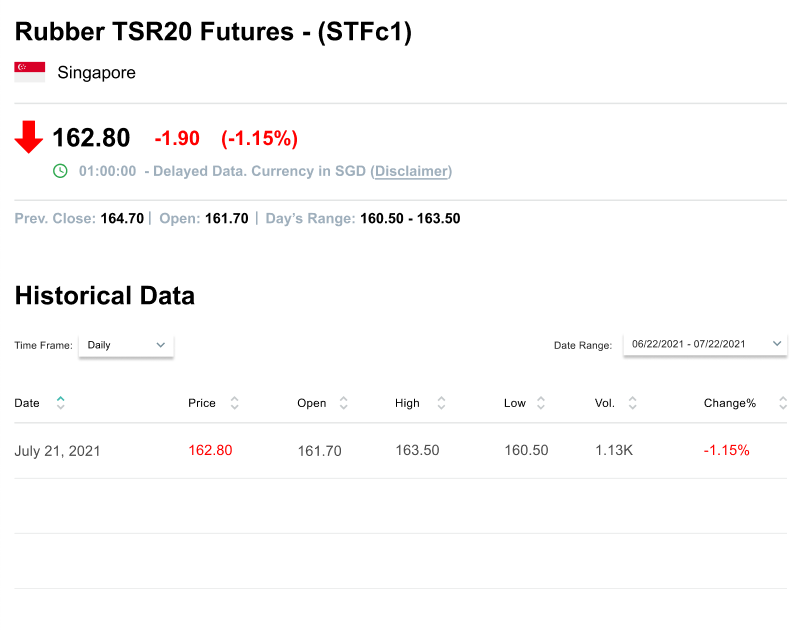The height and width of the screenshot is (630, 802).
Task: Open the Daily time frame dropdown
Action: coord(126,345)
